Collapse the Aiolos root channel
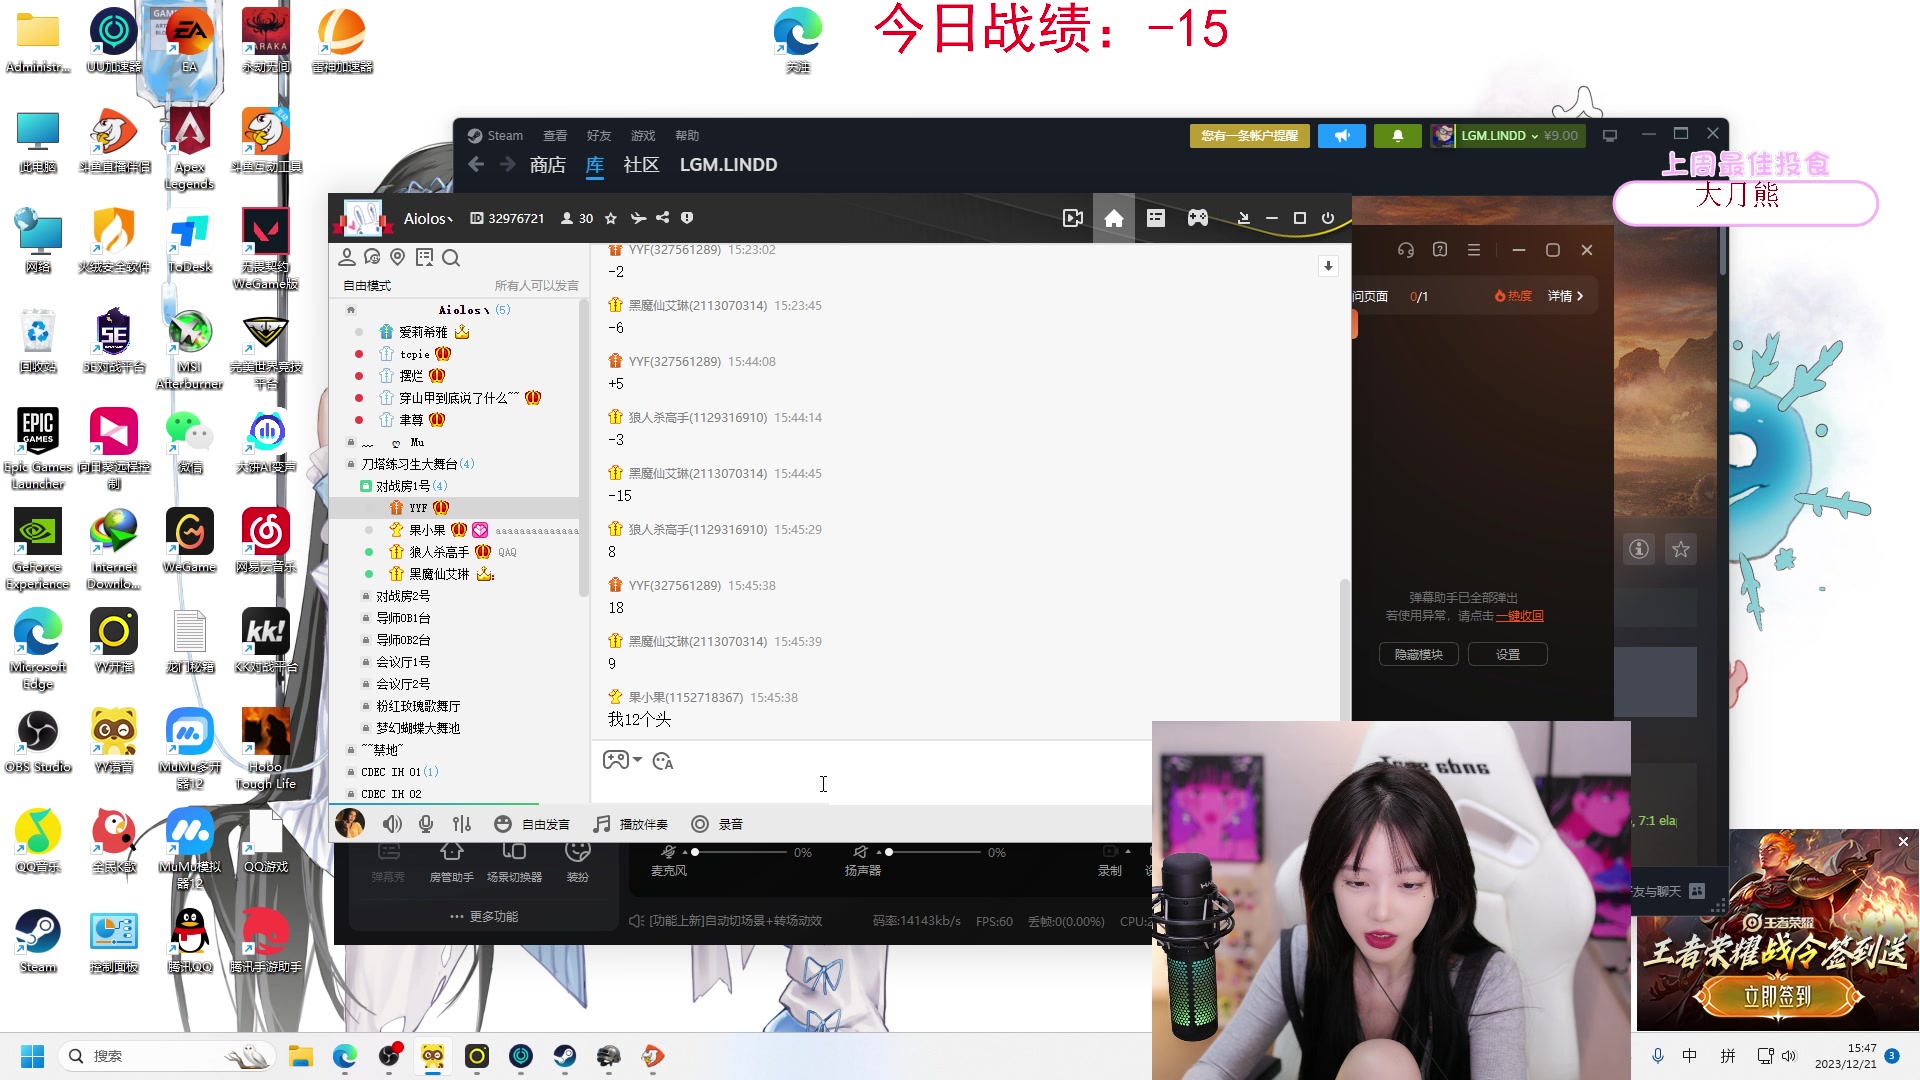The width and height of the screenshot is (1920, 1080). [x=351, y=310]
